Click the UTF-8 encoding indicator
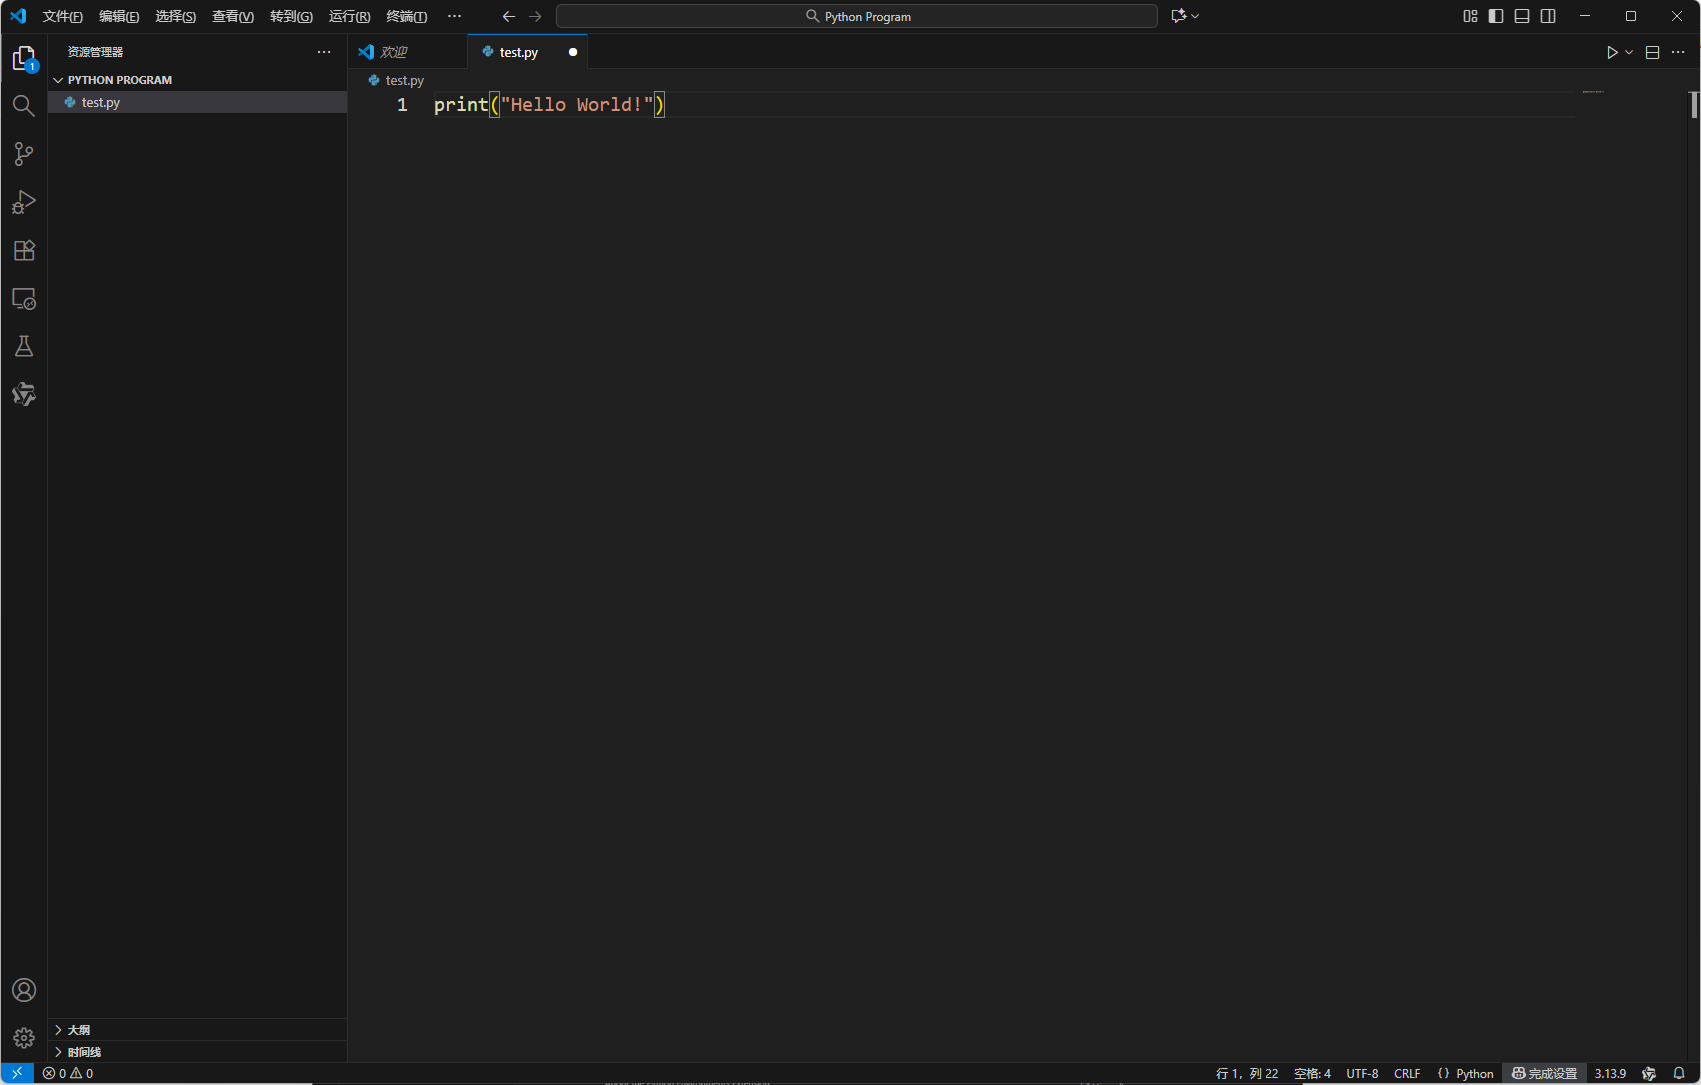 (x=1362, y=1073)
